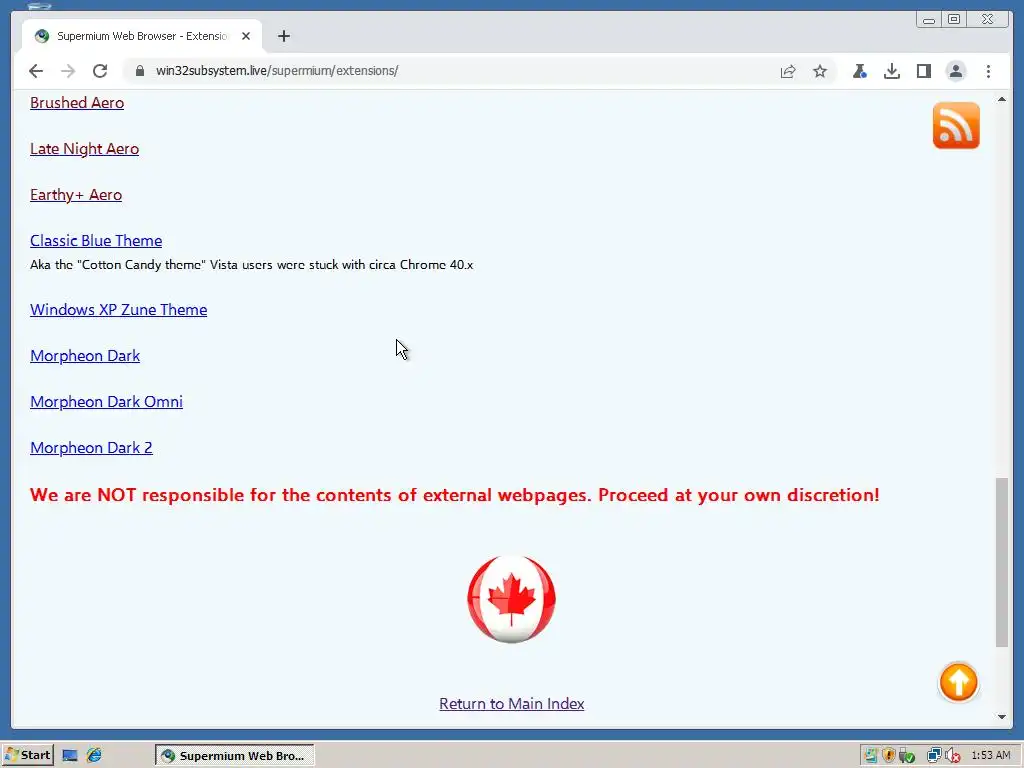The width and height of the screenshot is (1024, 768).
Task: Click the Canadian flag globe image
Action: pos(511,599)
